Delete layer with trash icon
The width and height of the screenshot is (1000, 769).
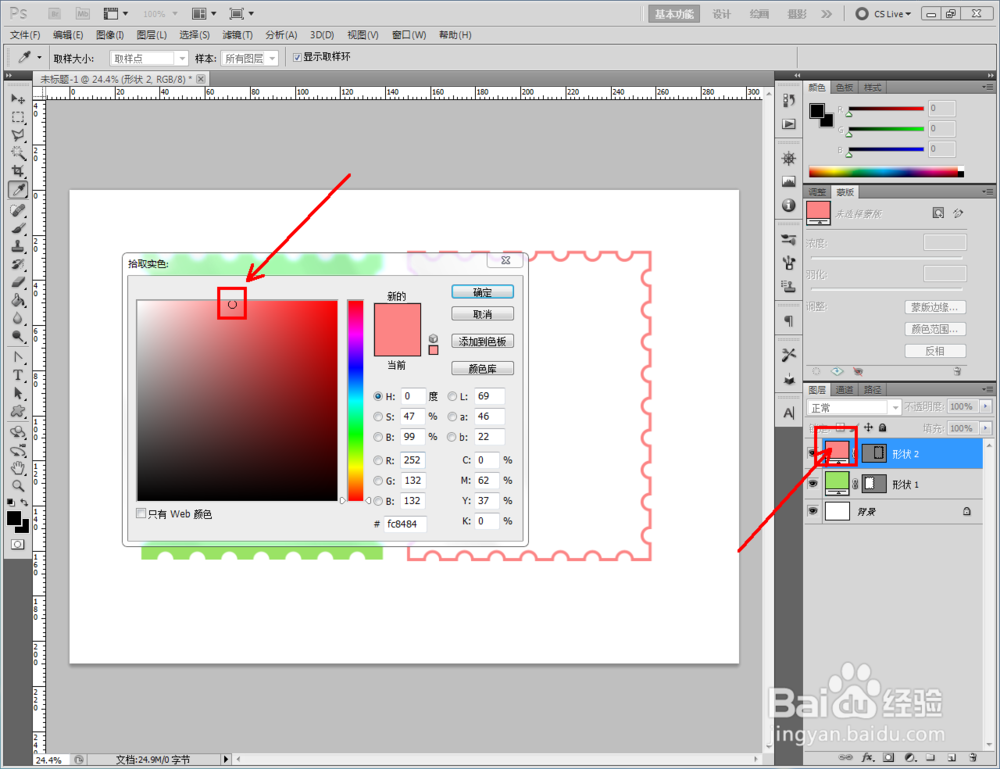click(x=973, y=758)
